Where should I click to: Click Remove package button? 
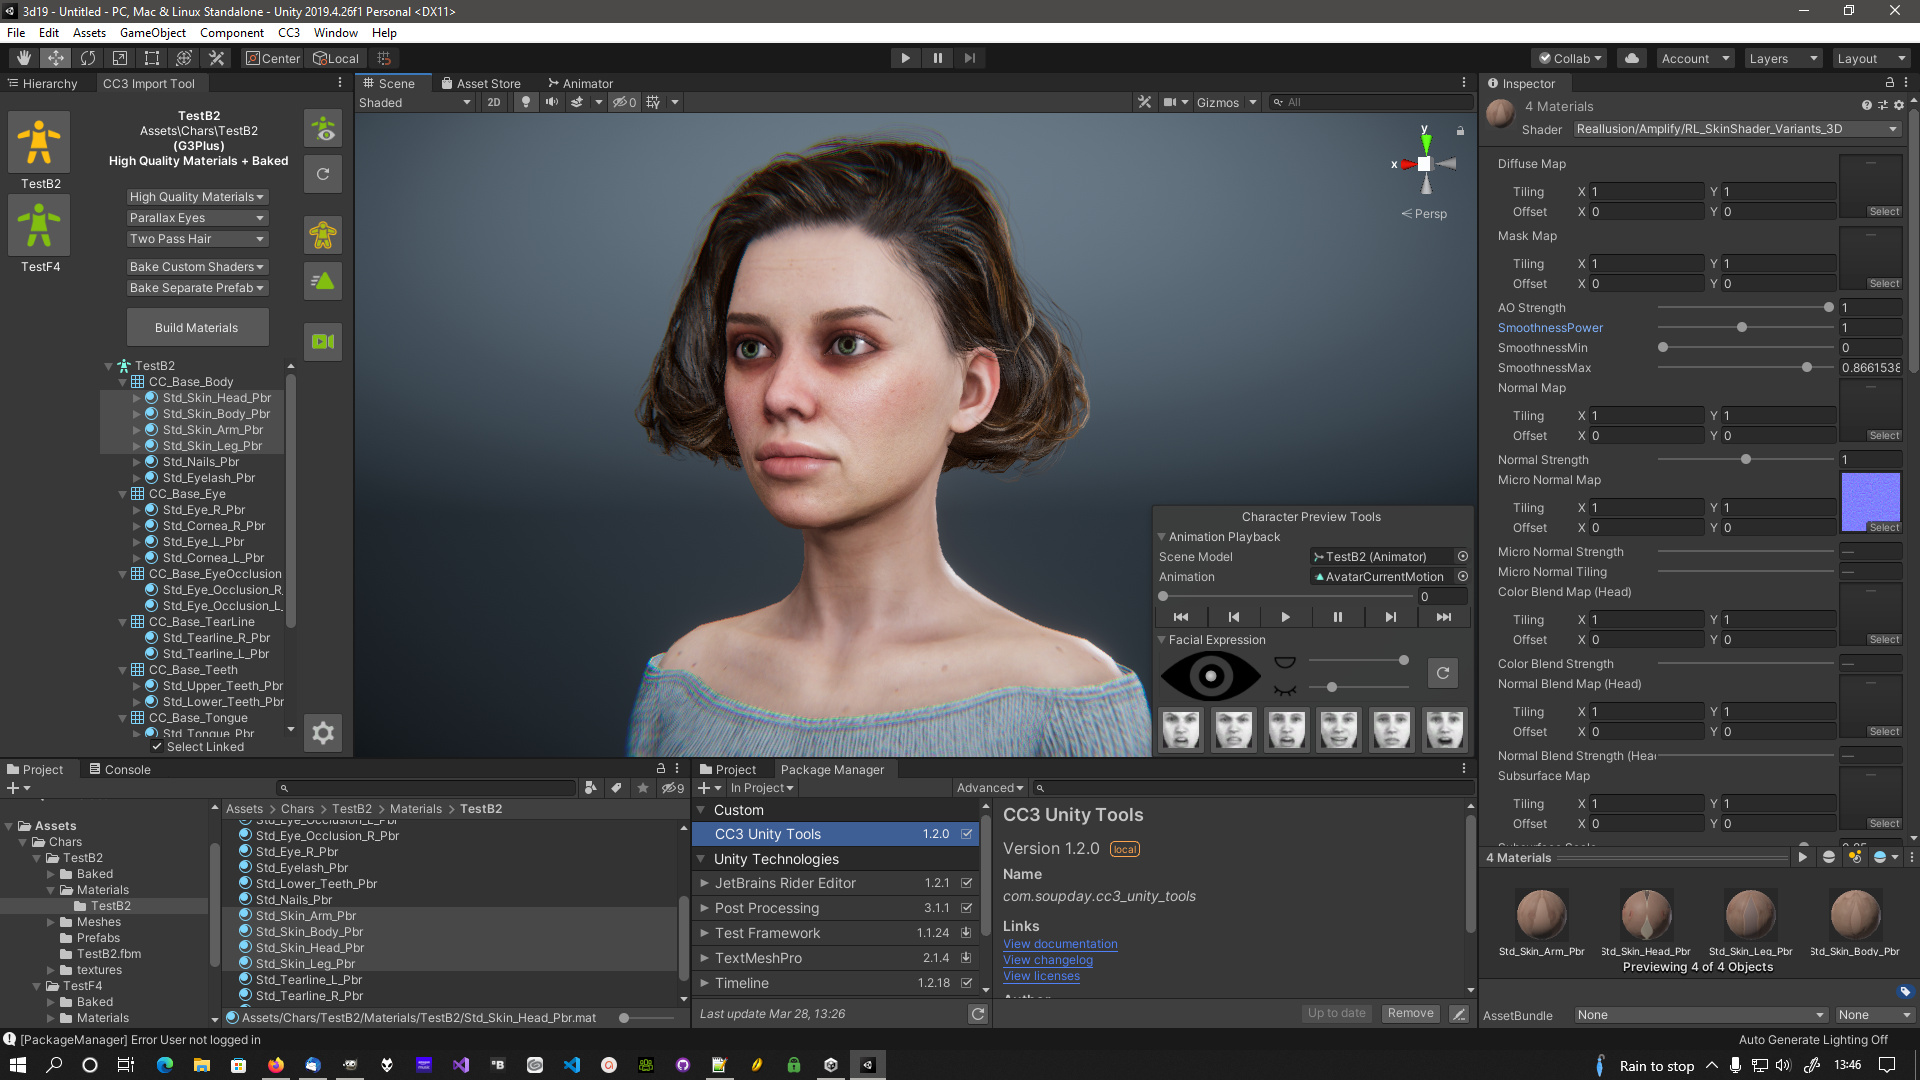(1411, 1013)
